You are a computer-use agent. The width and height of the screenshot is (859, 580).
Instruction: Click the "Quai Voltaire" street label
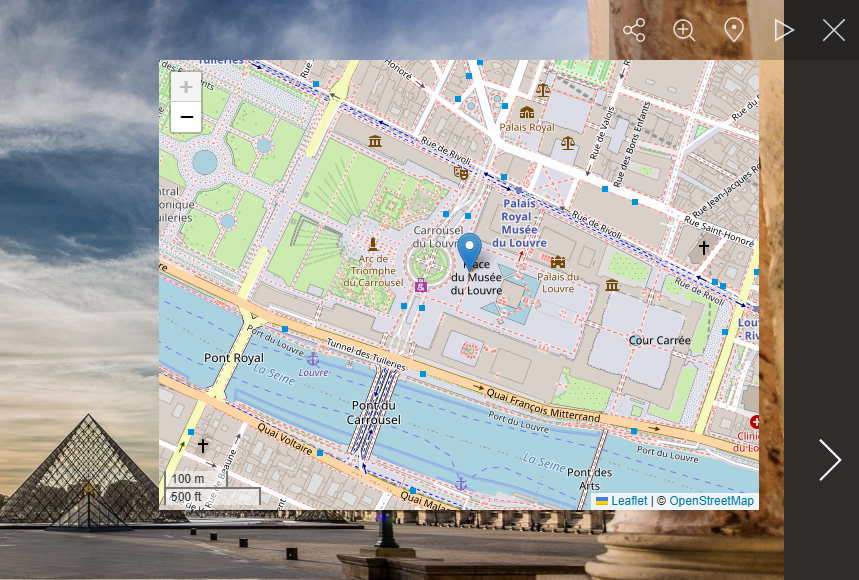pos(284,438)
